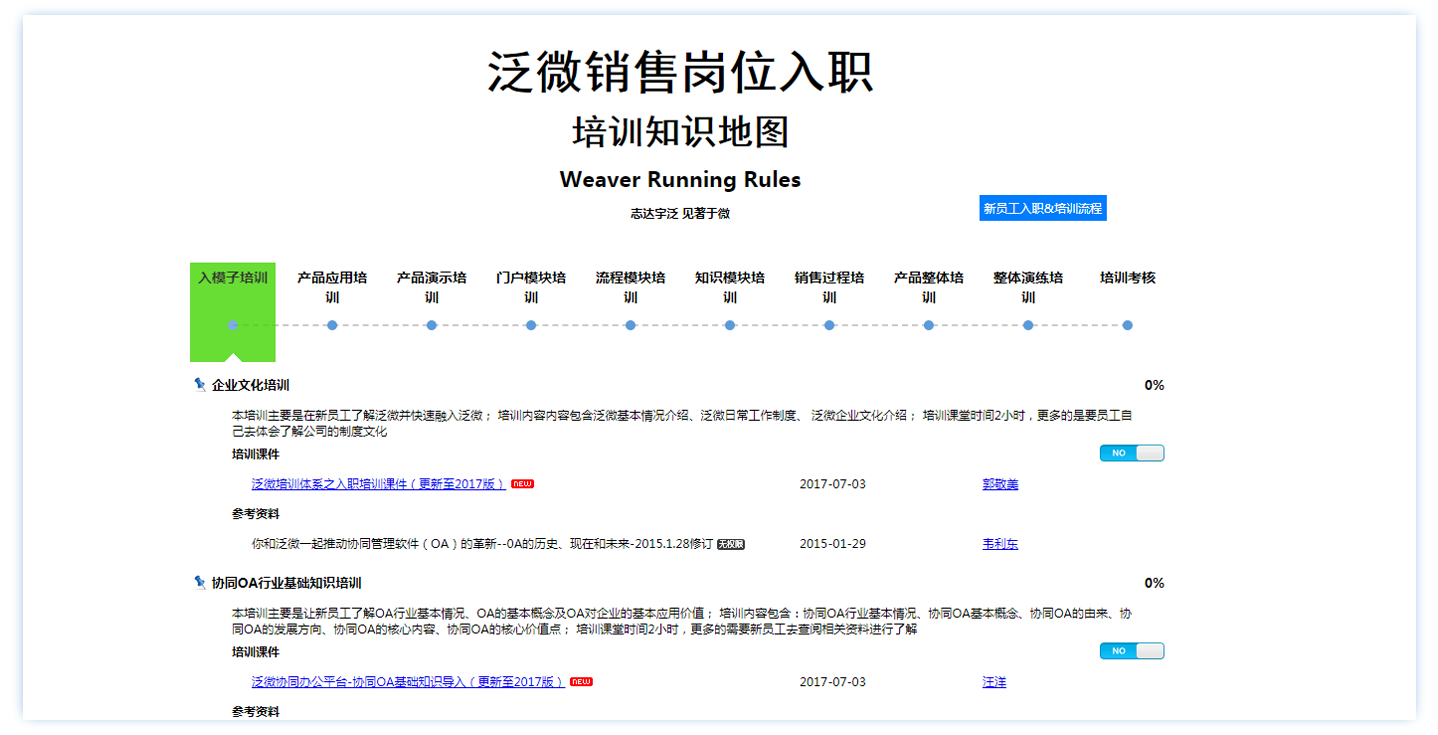The width and height of the screenshot is (1438, 735).
Task: Select the 知识模块培训 stage tab
Action: (730, 287)
